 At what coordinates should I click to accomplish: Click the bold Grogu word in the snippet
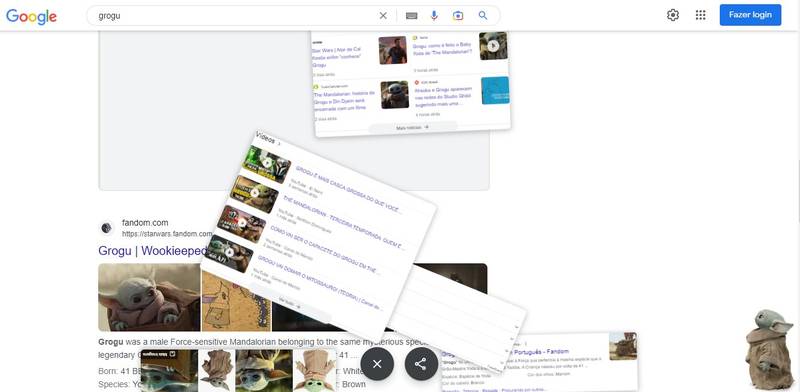(x=111, y=341)
